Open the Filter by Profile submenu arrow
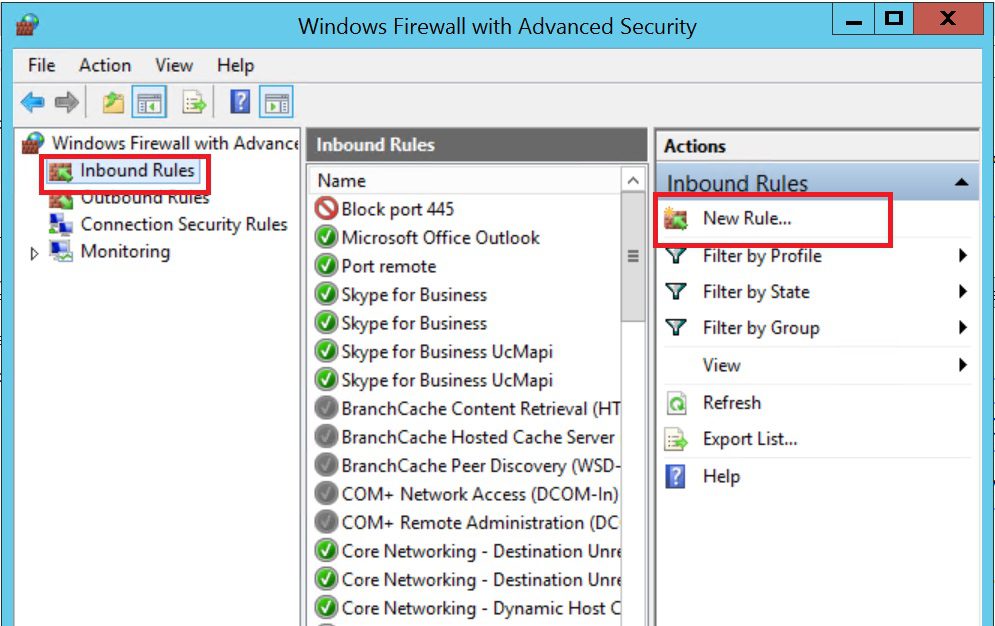 [963, 256]
